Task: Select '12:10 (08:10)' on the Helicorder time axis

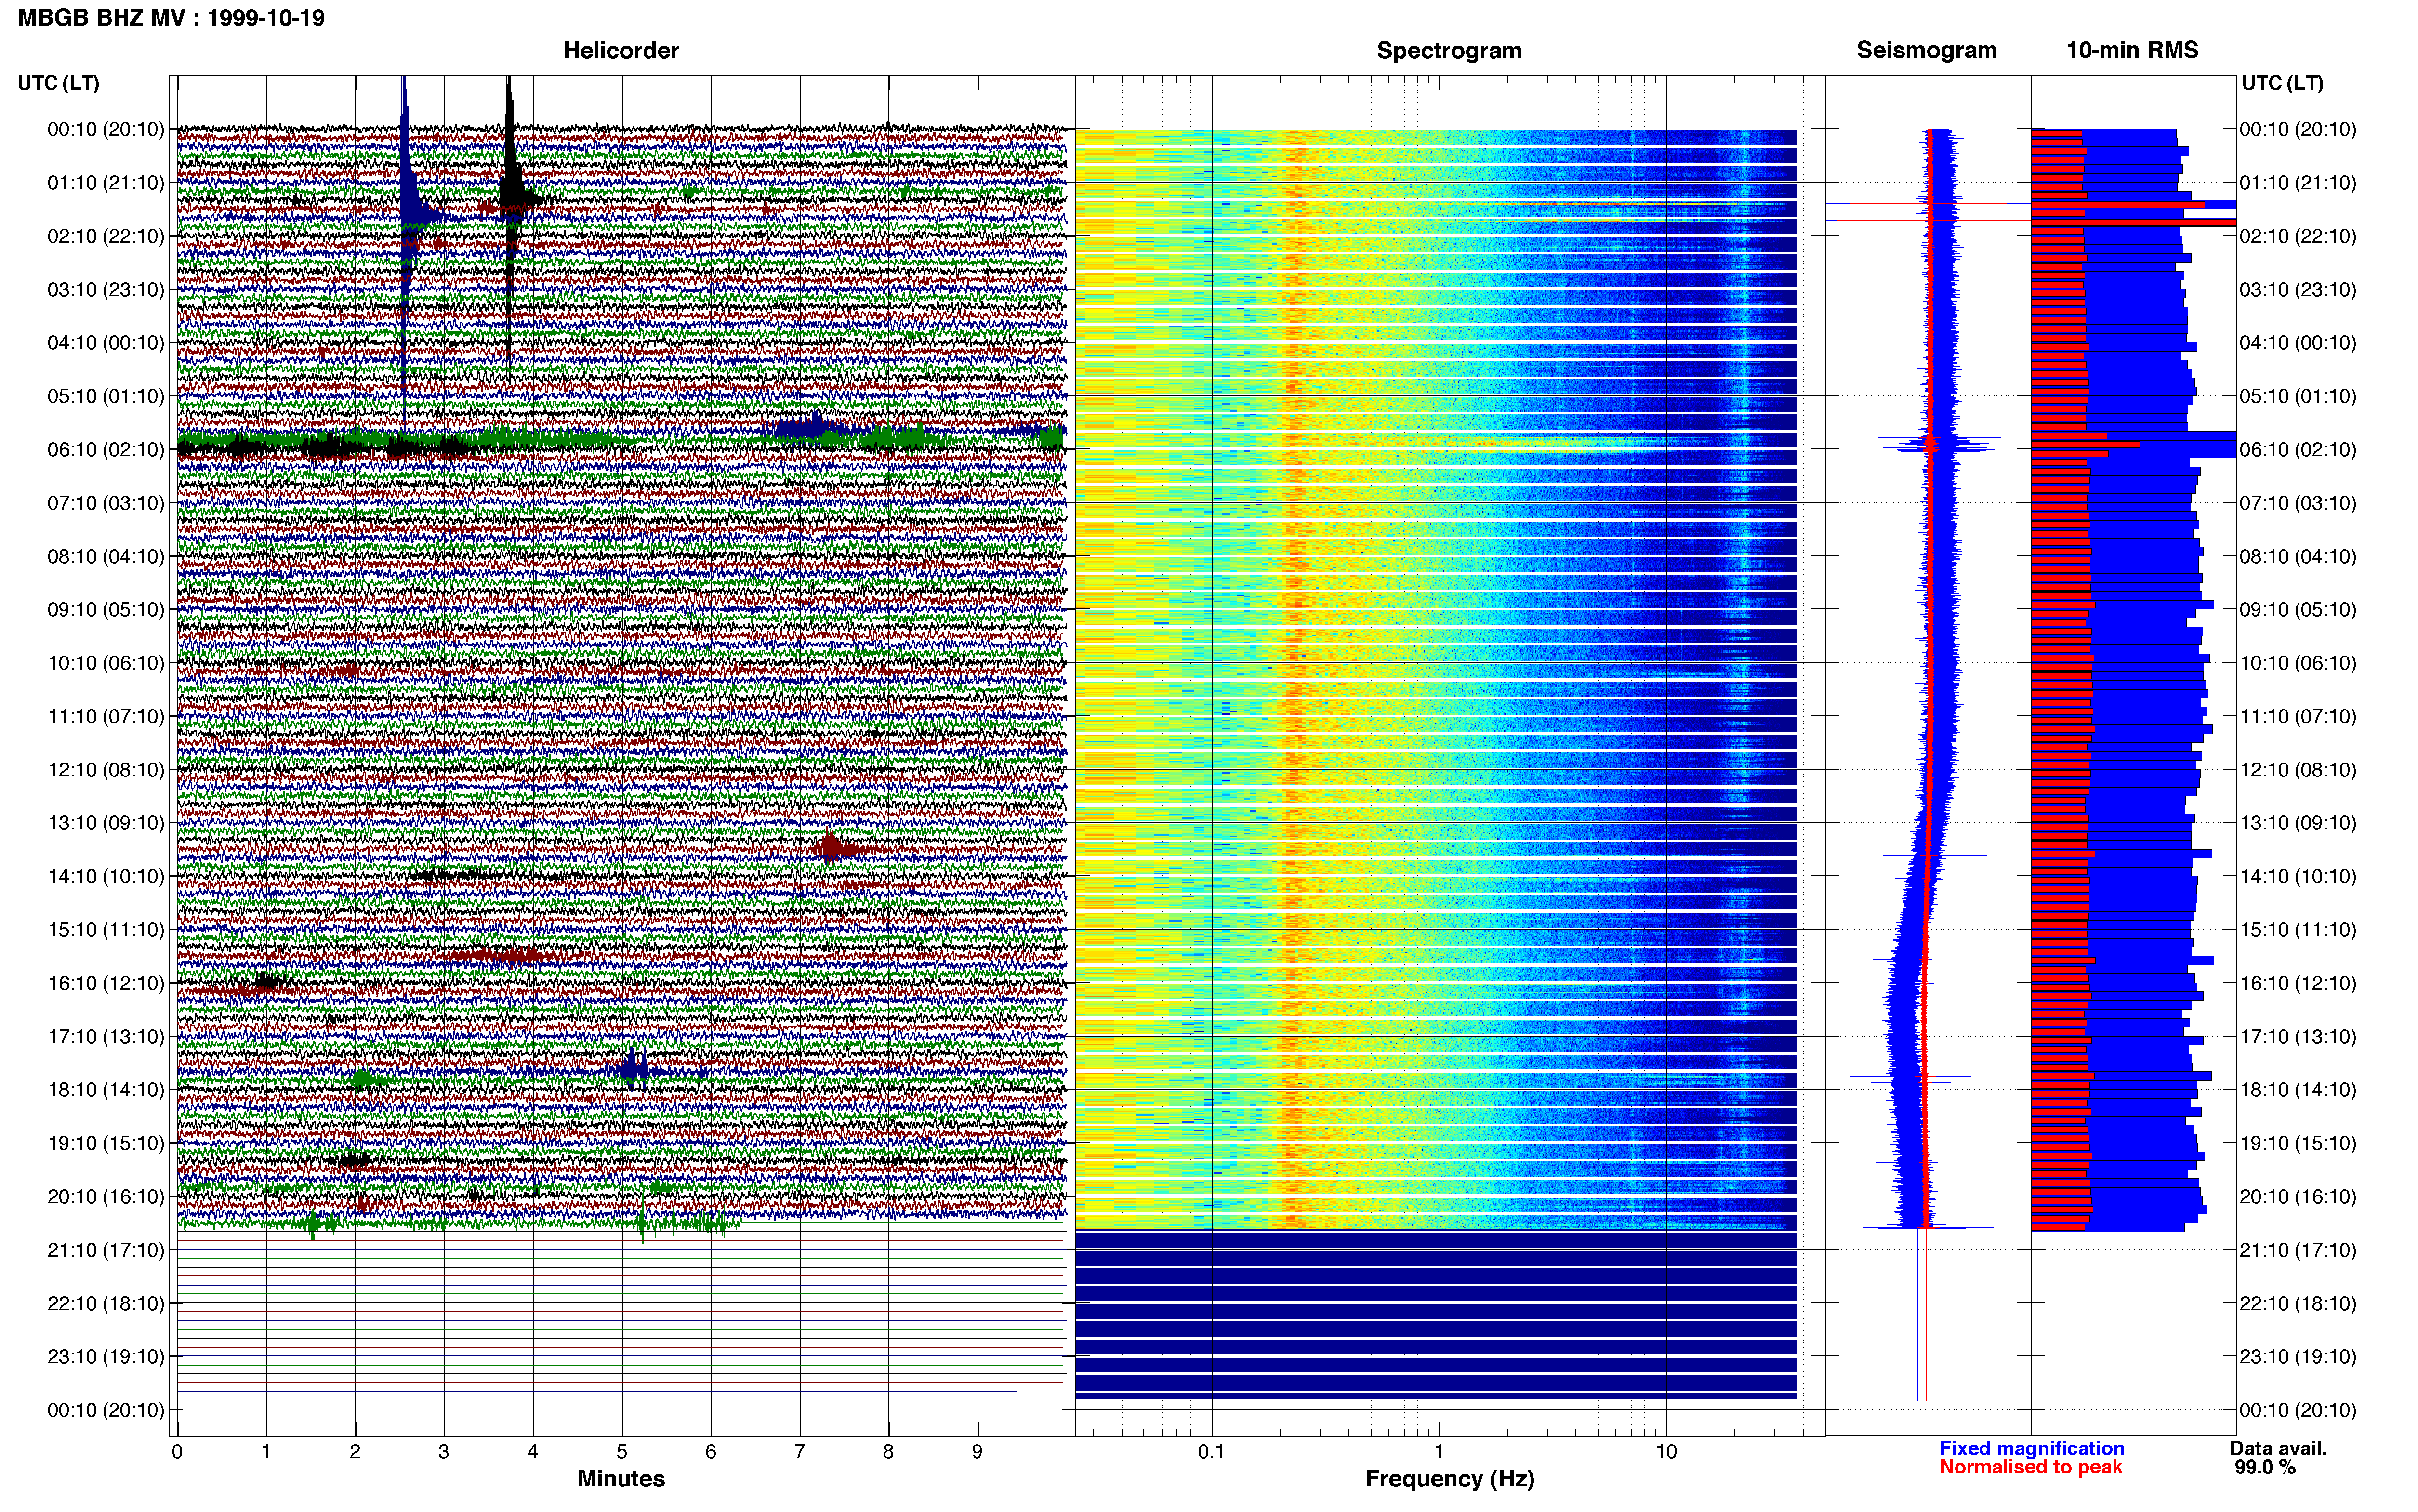Action: pyautogui.click(x=106, y=770)
